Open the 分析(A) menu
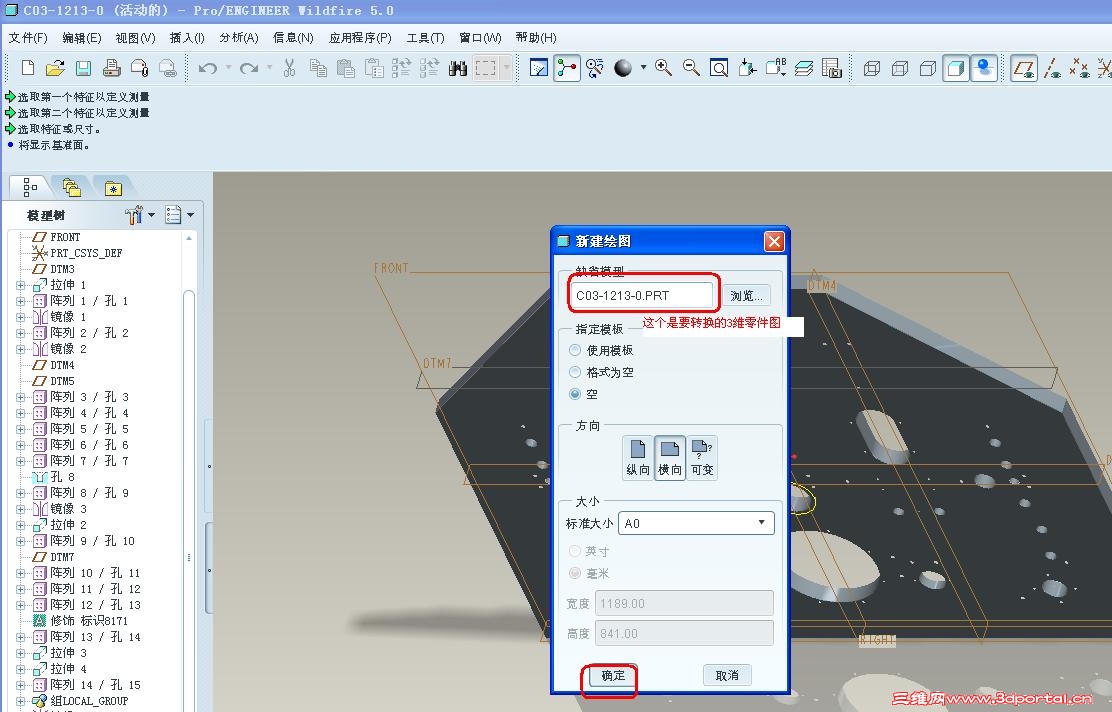Viewport: 1112px width, 712px height. coord(239,38)
